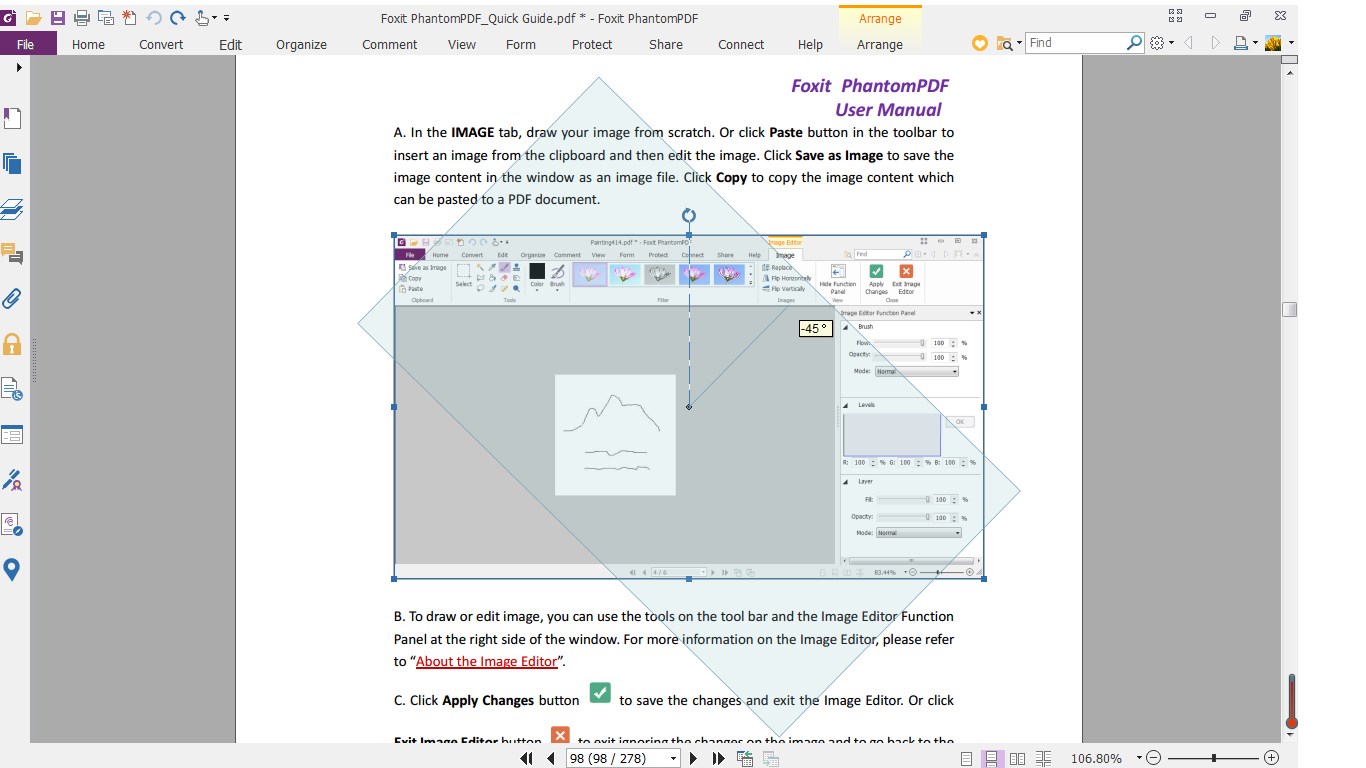Click the folder search icon beside Find
Screen dimensions: 1366x768
pos(1004,43)
